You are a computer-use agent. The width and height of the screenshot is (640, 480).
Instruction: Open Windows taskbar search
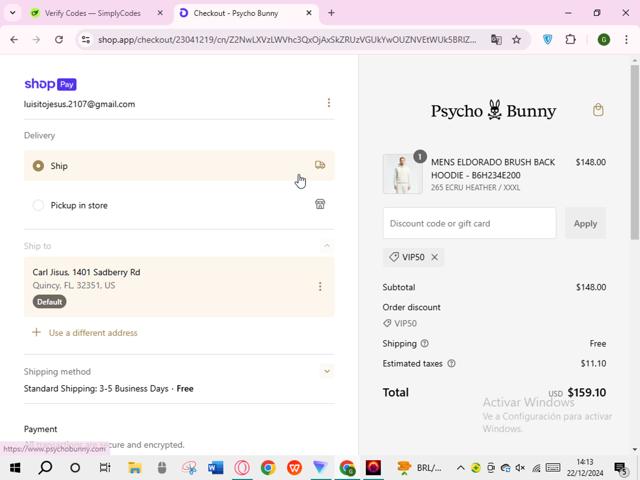tap(45, 468)
